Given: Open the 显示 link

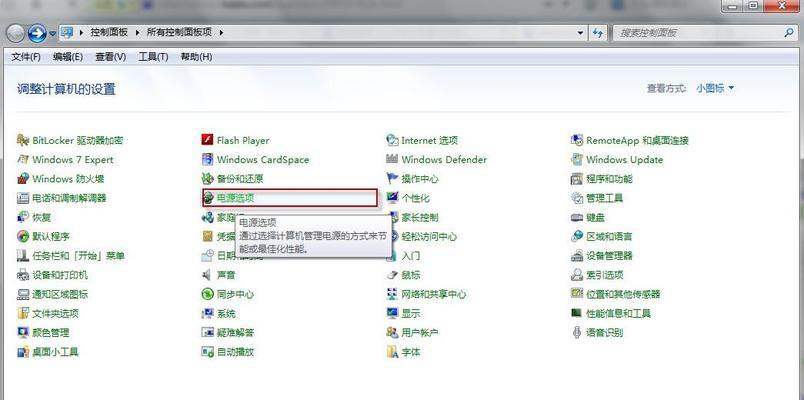Looking at the screenshot, I should [411, 313].
